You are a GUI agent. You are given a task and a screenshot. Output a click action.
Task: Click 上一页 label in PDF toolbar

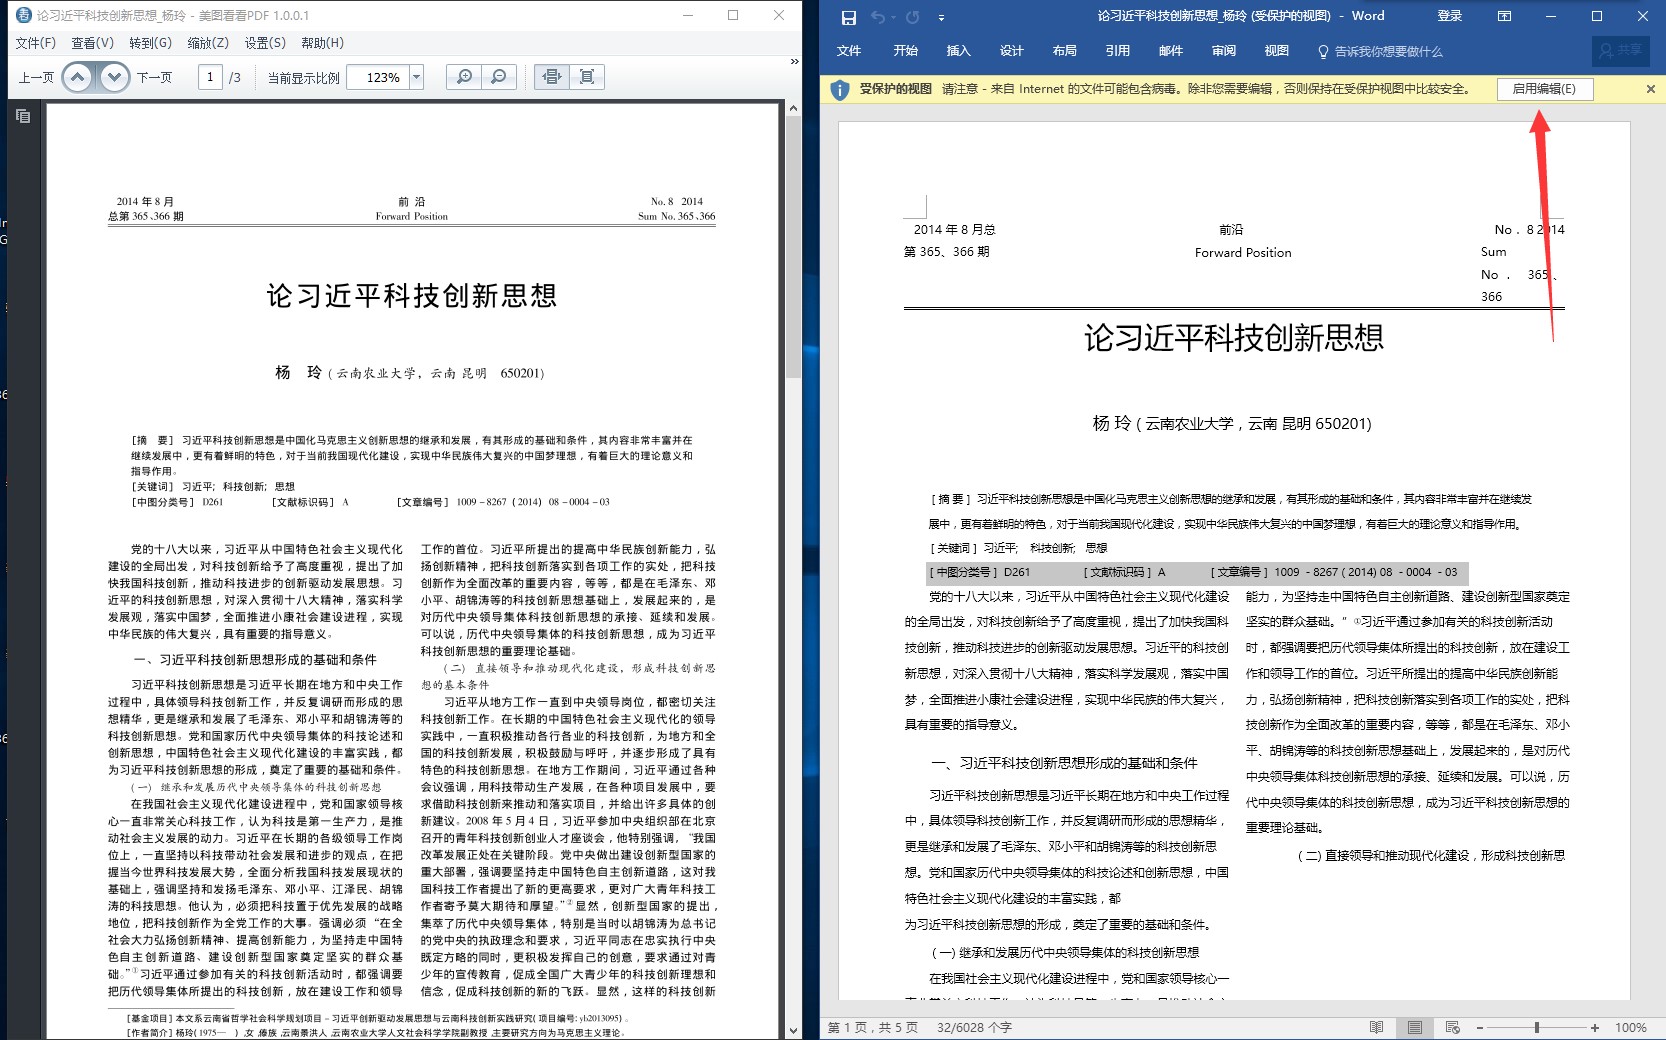[x=36, y=77]
